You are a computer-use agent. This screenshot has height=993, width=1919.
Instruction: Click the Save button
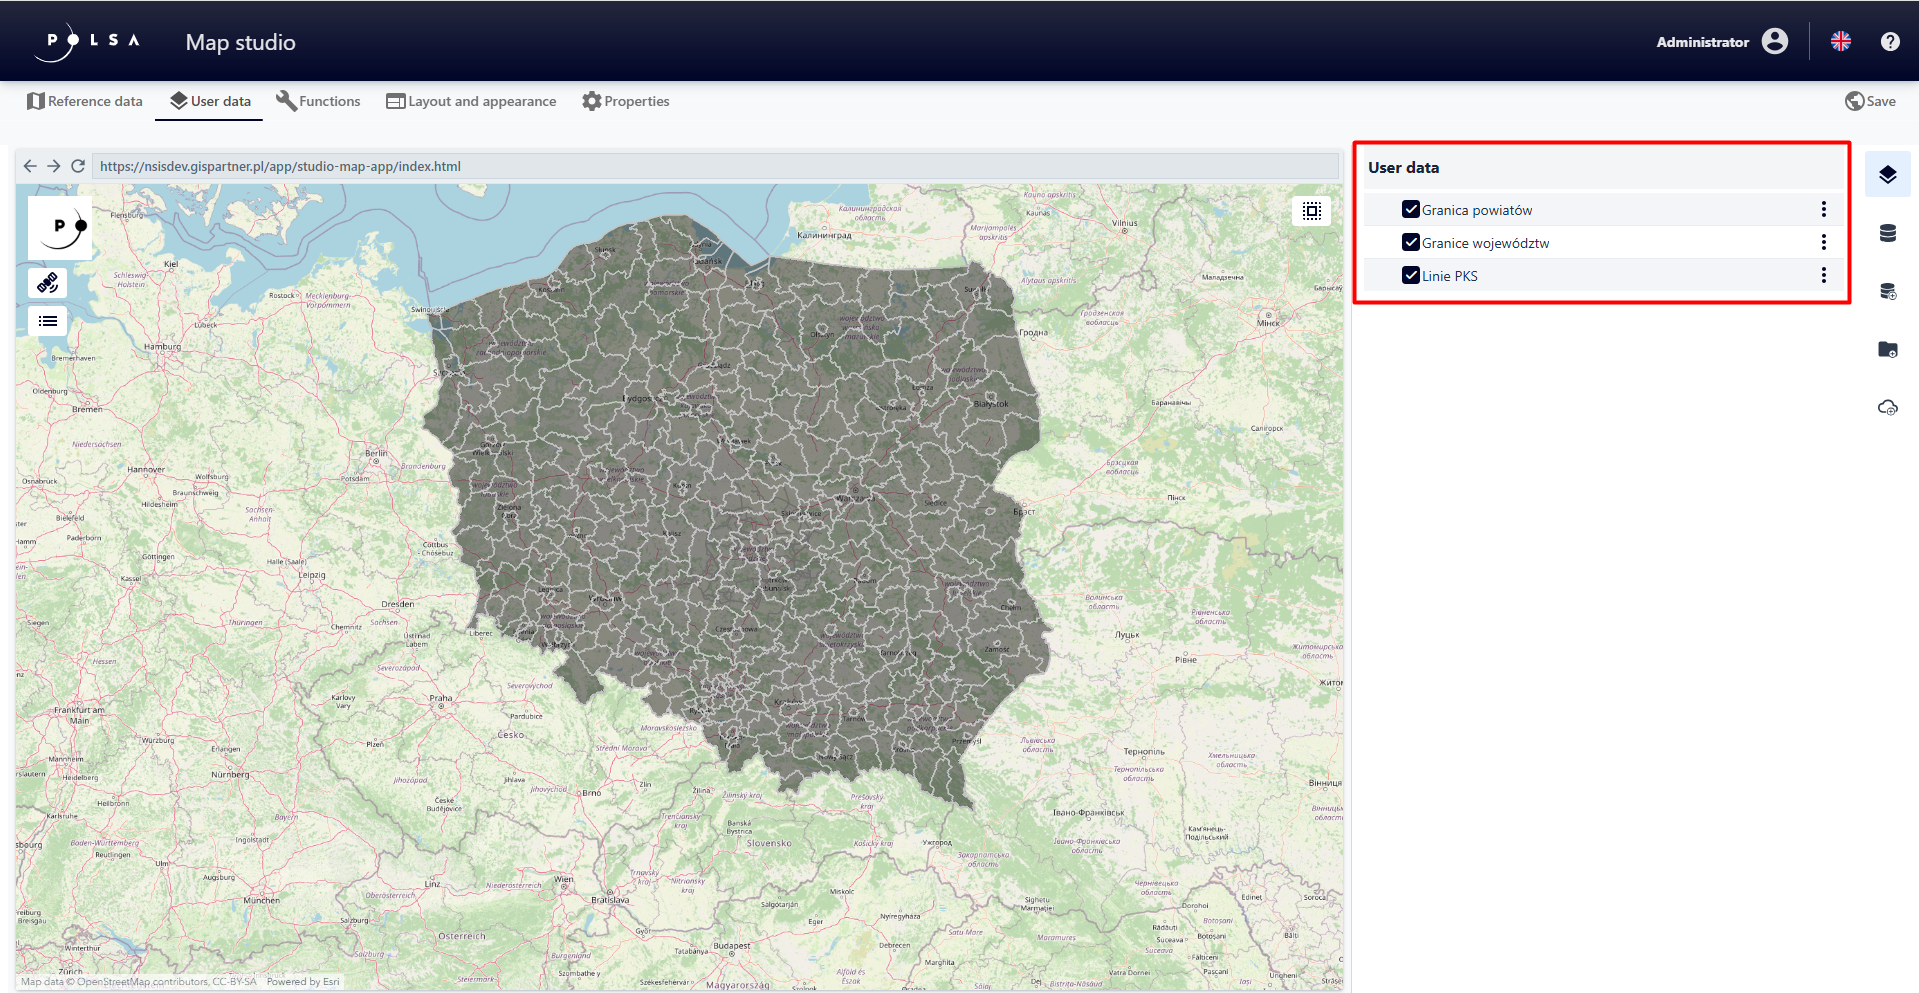point(1870,101)
